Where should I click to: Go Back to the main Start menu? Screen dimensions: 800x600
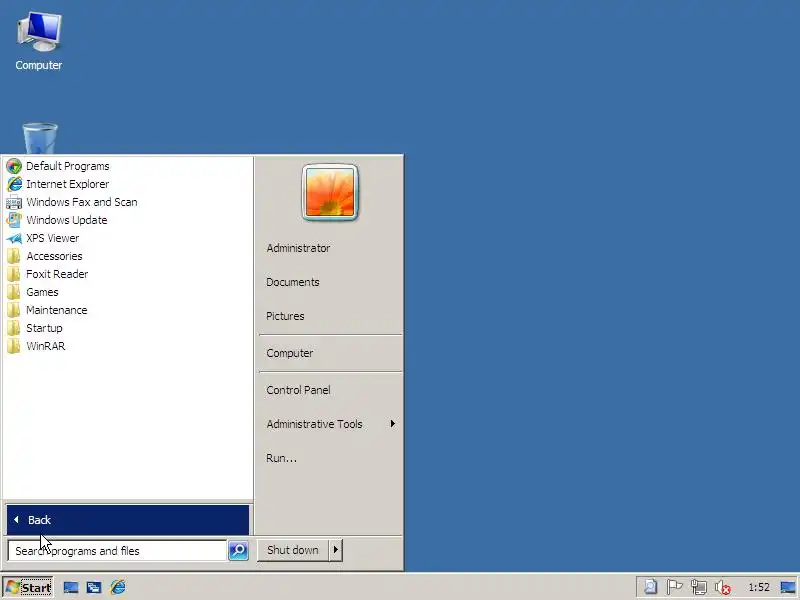coord(128,520)
